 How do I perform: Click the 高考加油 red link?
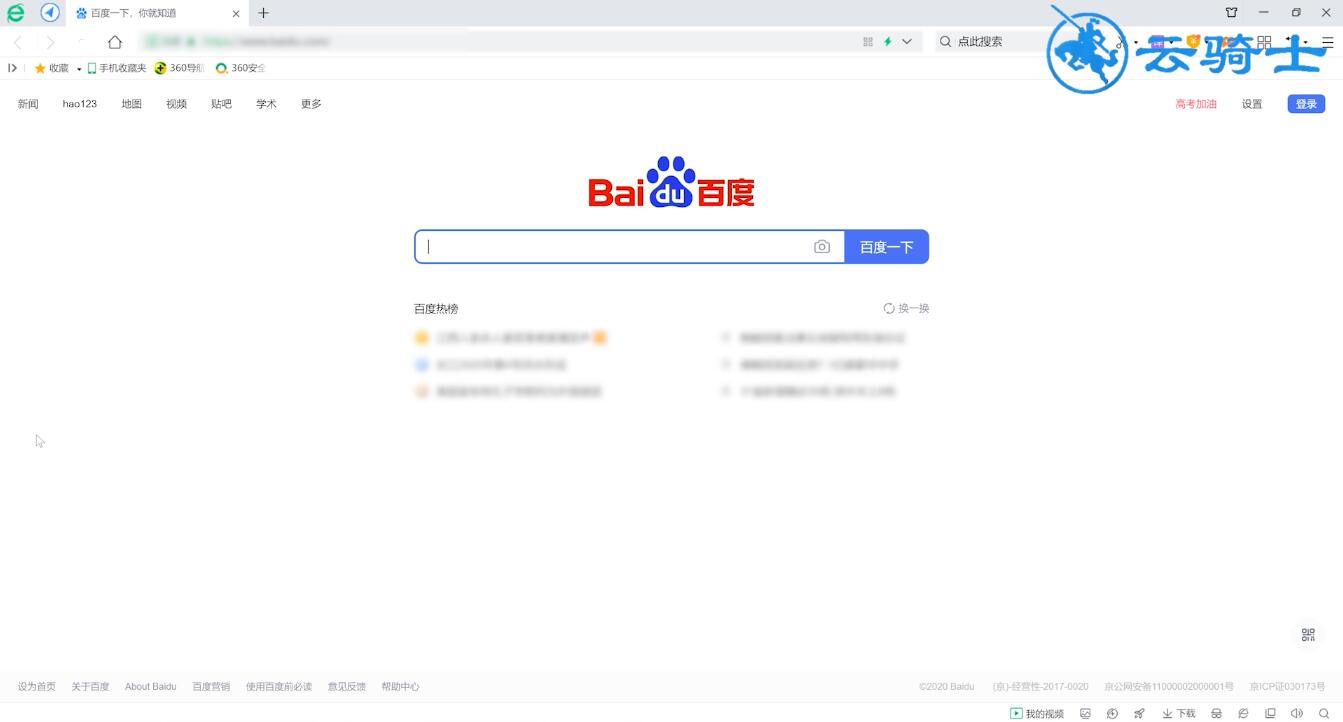1196,104
